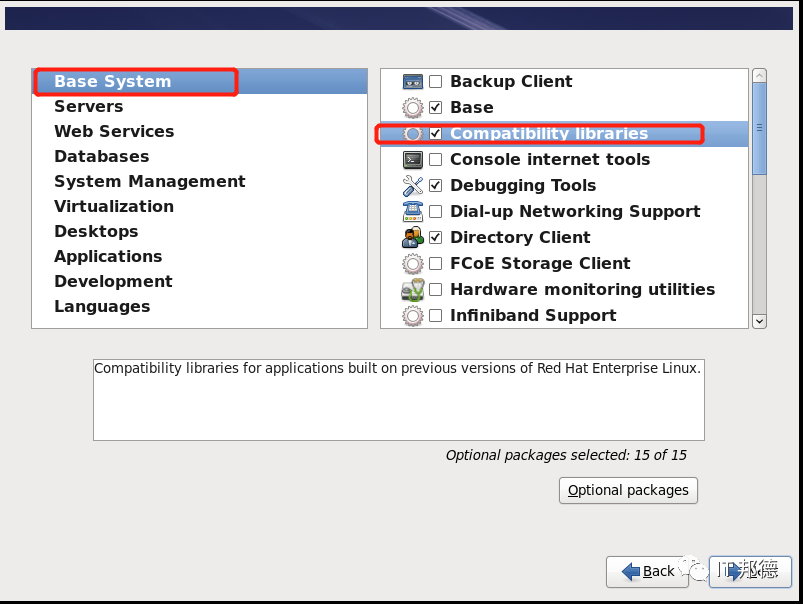Click the Dial-up Networking Support phone icon
The image size is (803, 604).
[x=413, y=212]
